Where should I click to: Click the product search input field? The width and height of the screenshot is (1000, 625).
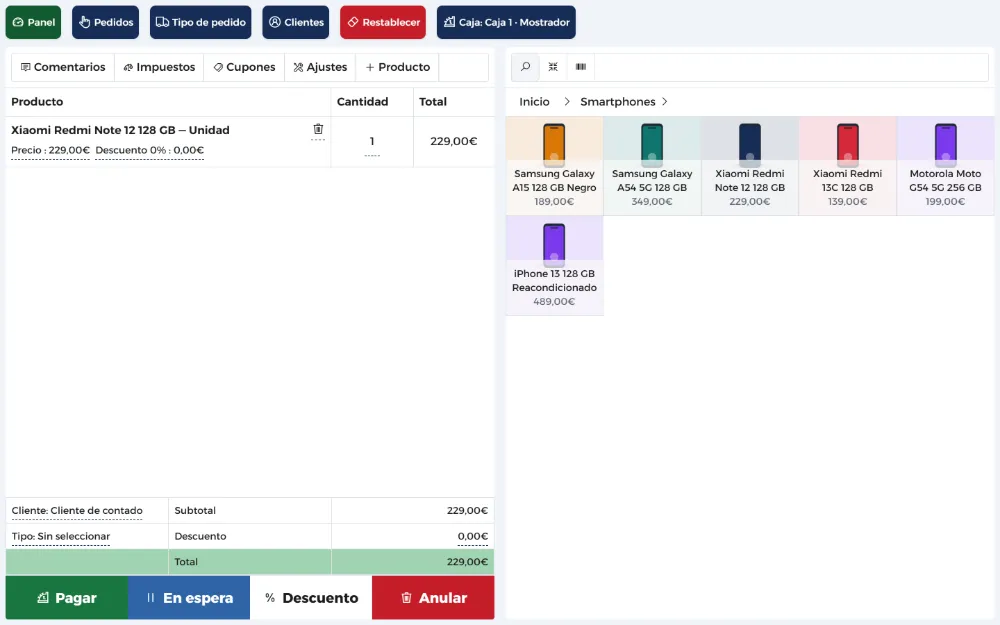point(791,67)
